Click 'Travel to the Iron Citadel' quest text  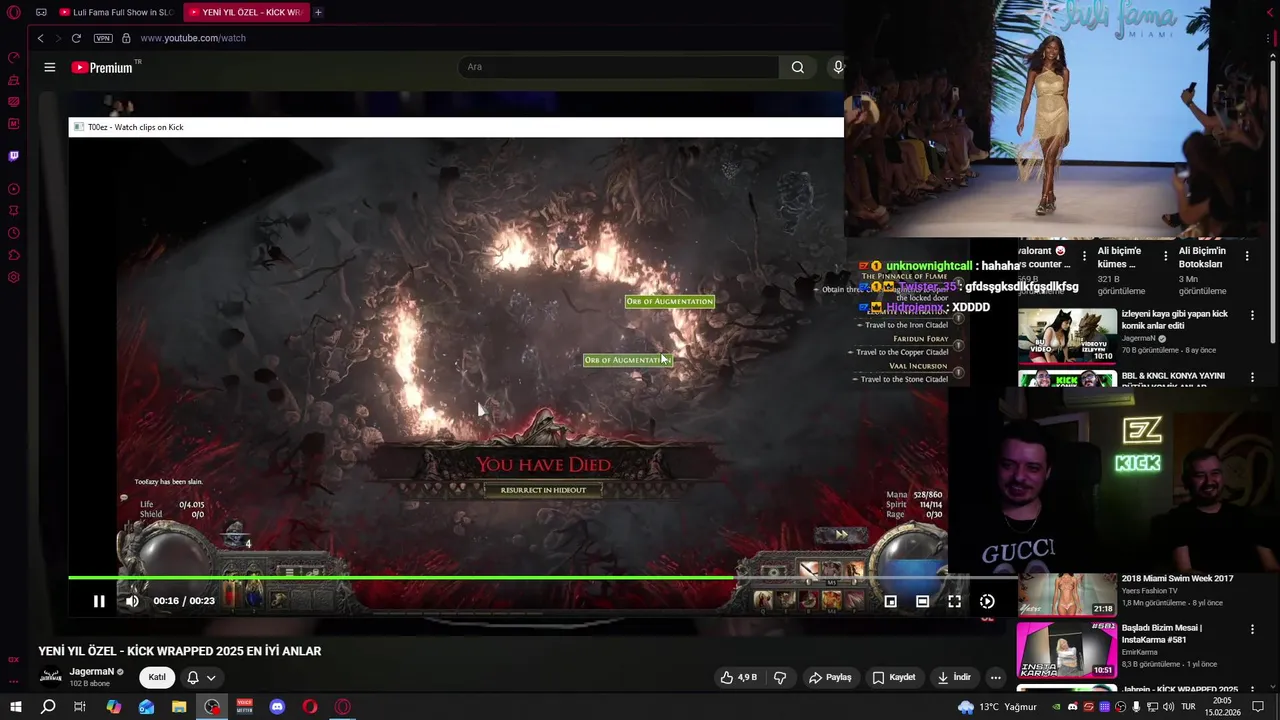coord(906,325)
